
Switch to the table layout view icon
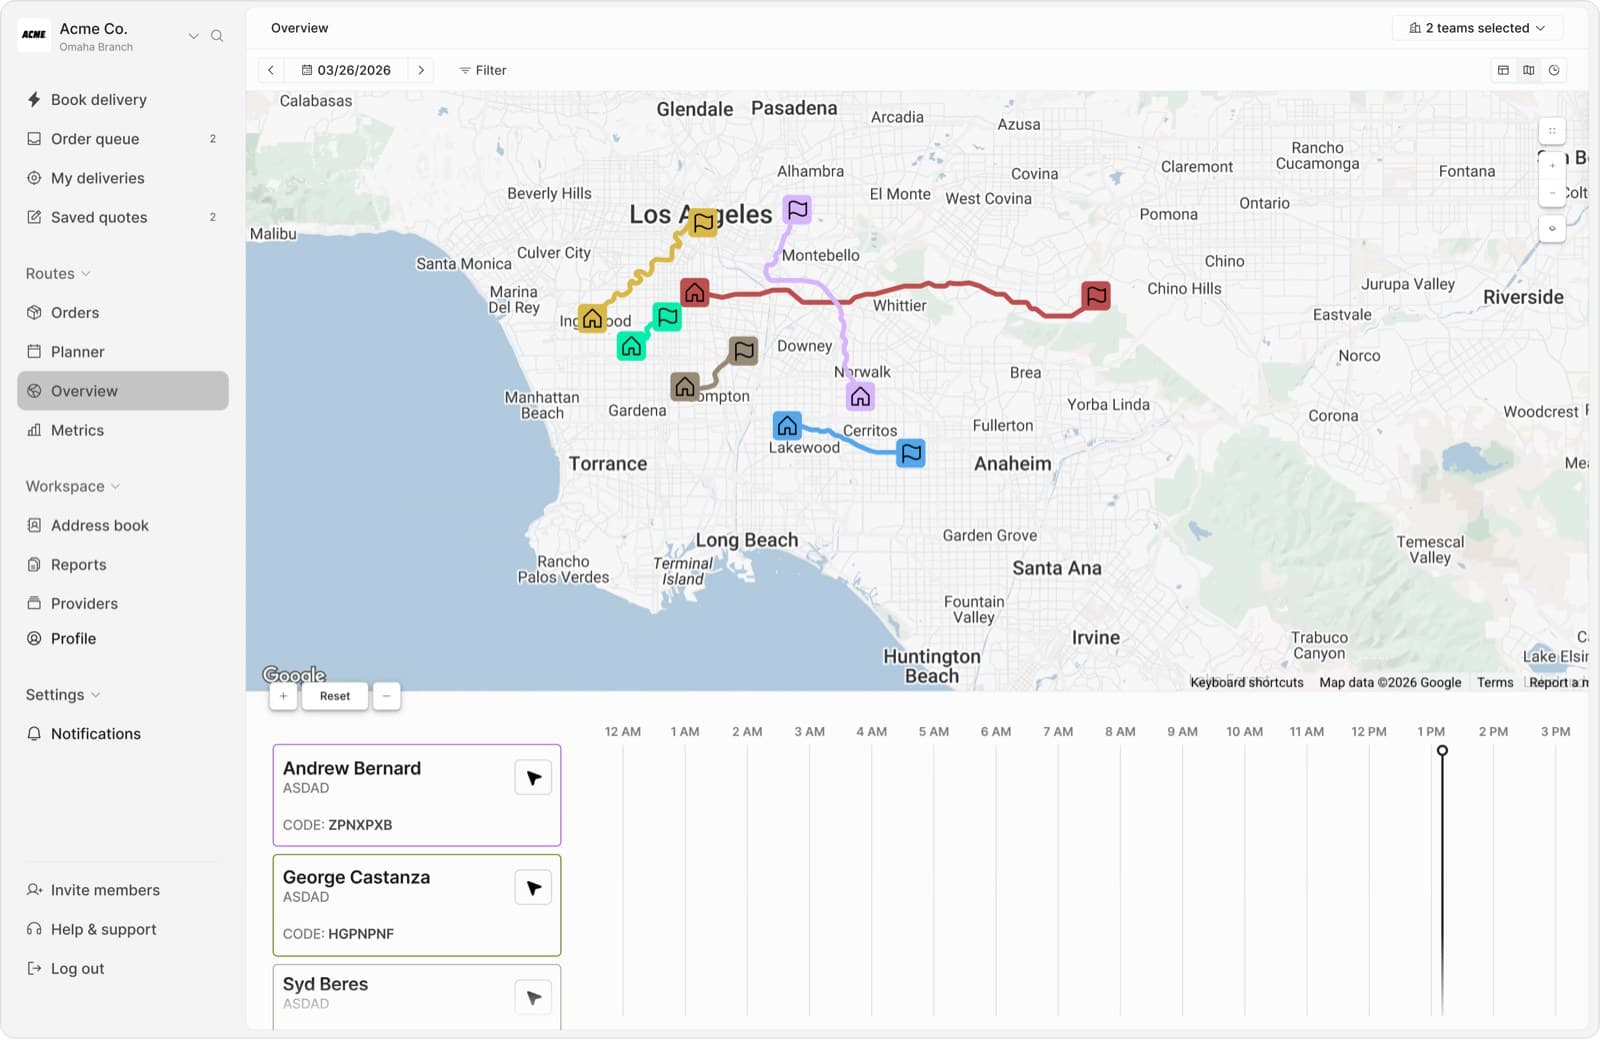coord(1503,70)
